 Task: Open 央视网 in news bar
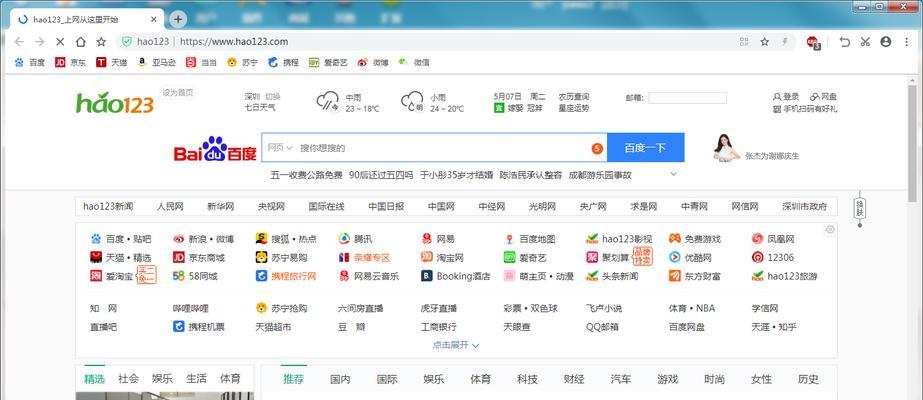(271, 206)
